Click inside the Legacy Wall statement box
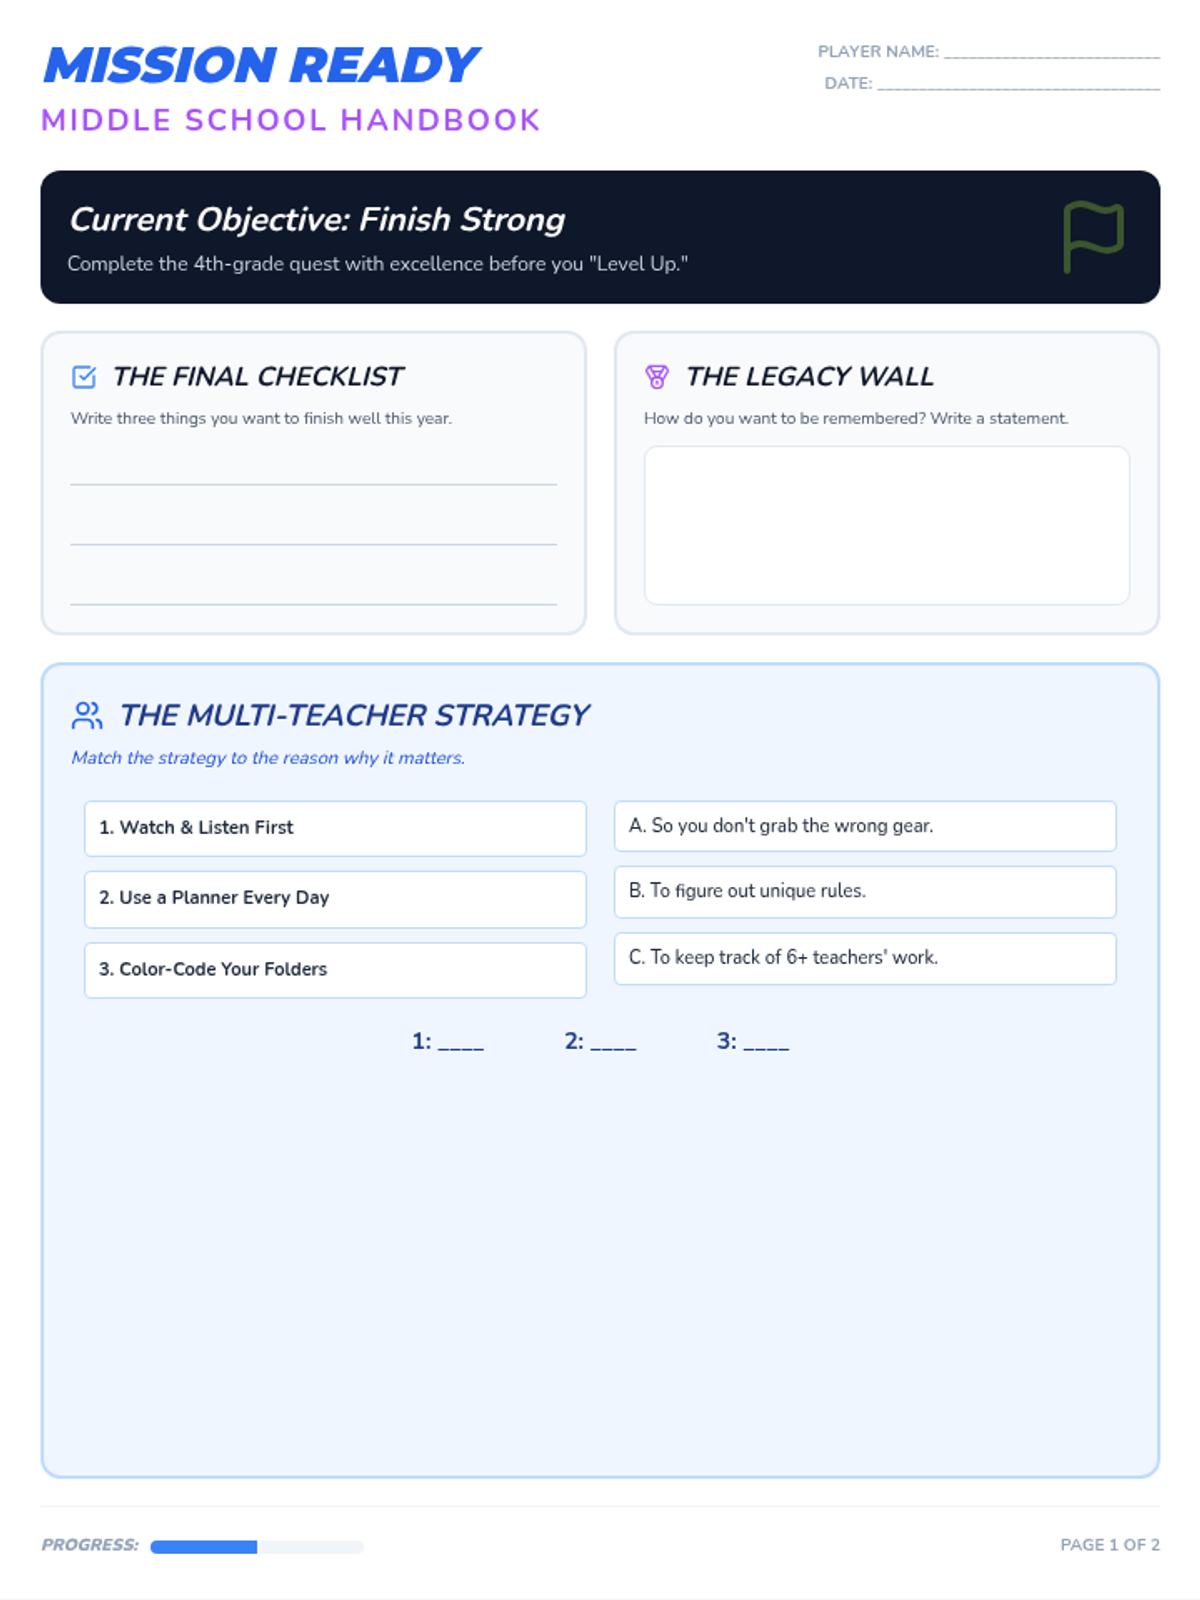 pyautogui.click(x=886, y=525)
